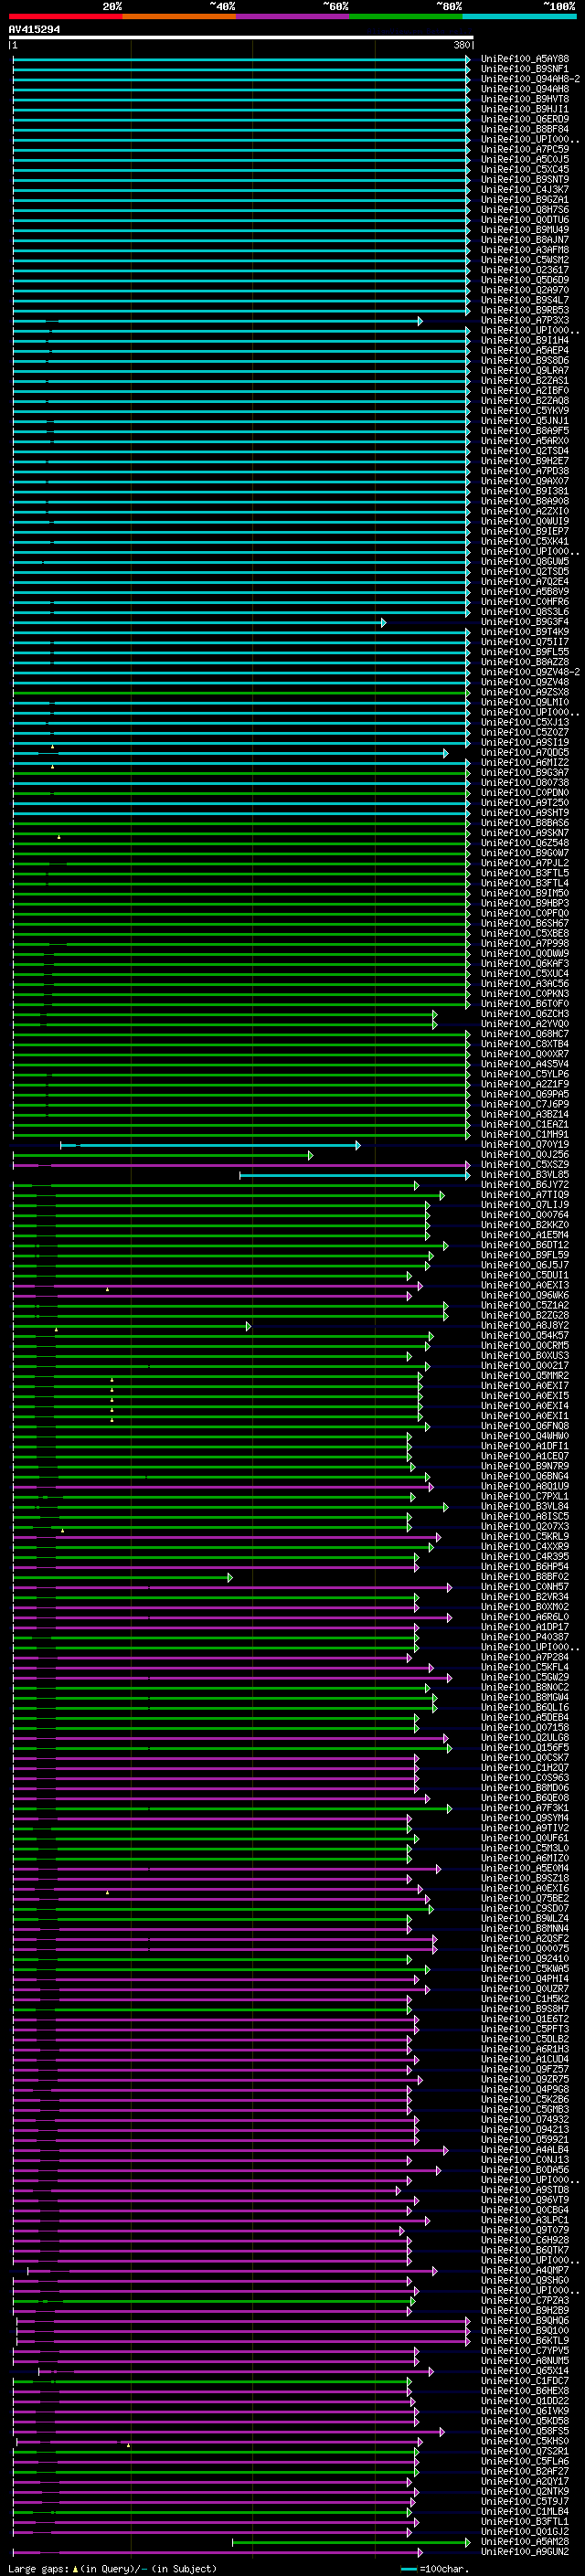
Task: Click the alignment bar for UniRef100_A7P3X3
Action: (x=217, y=321)
